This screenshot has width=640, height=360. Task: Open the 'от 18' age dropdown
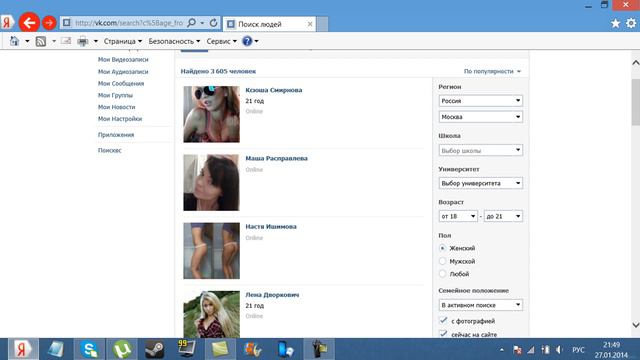point(458,216)
